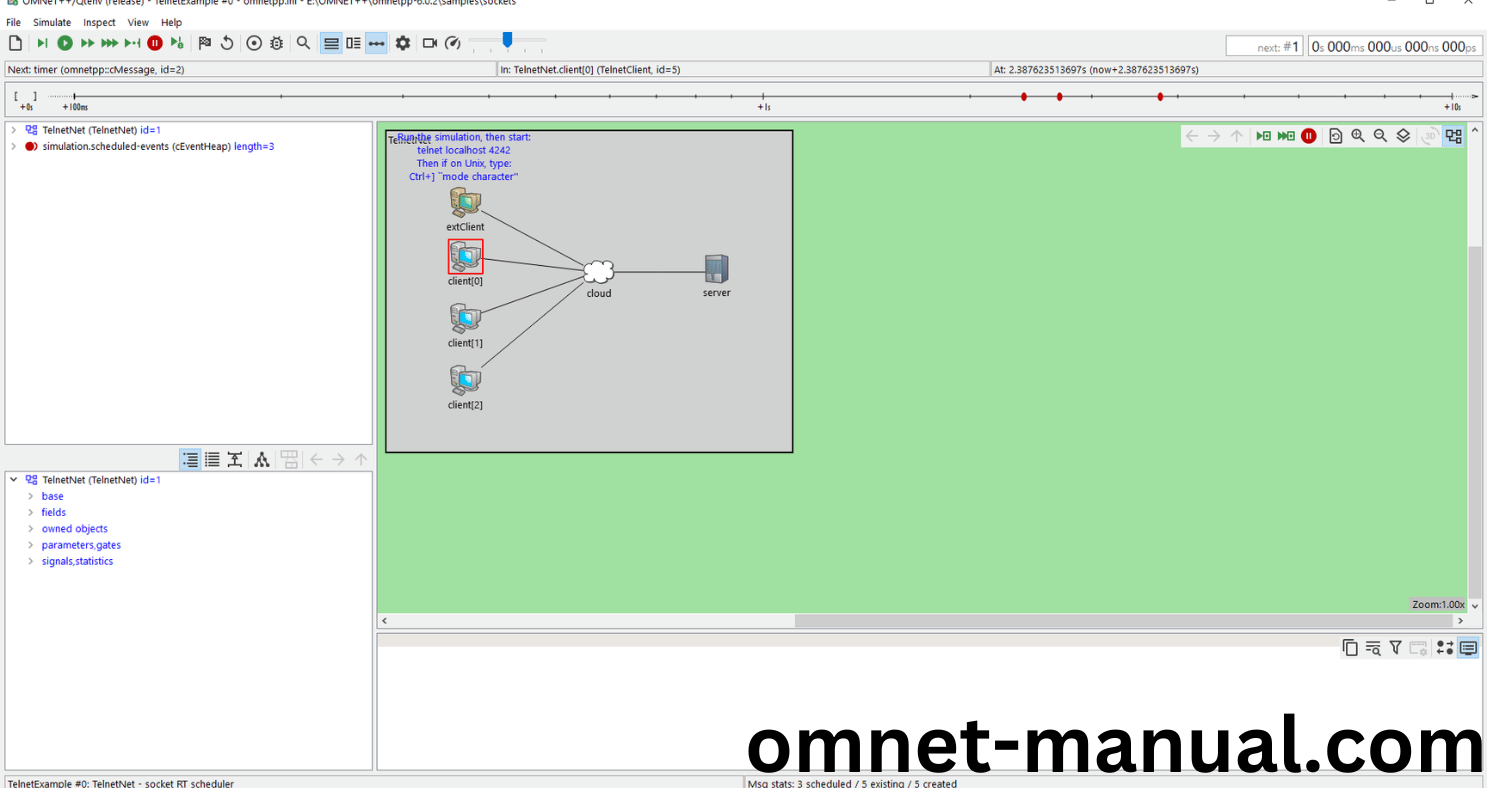Viewport: 1487px width, 788px height.
Task: Expand the 'owned objects' node
Action: point(30,529)
